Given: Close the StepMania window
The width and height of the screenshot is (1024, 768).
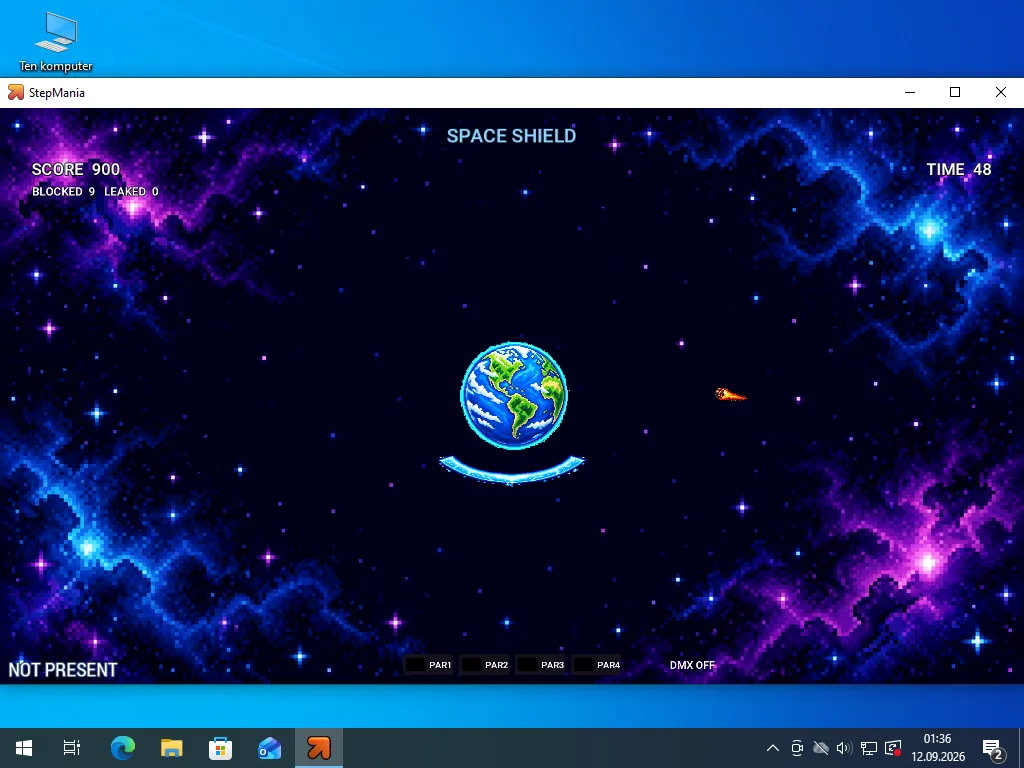Looking at the screenshot, I should 1000,92.
